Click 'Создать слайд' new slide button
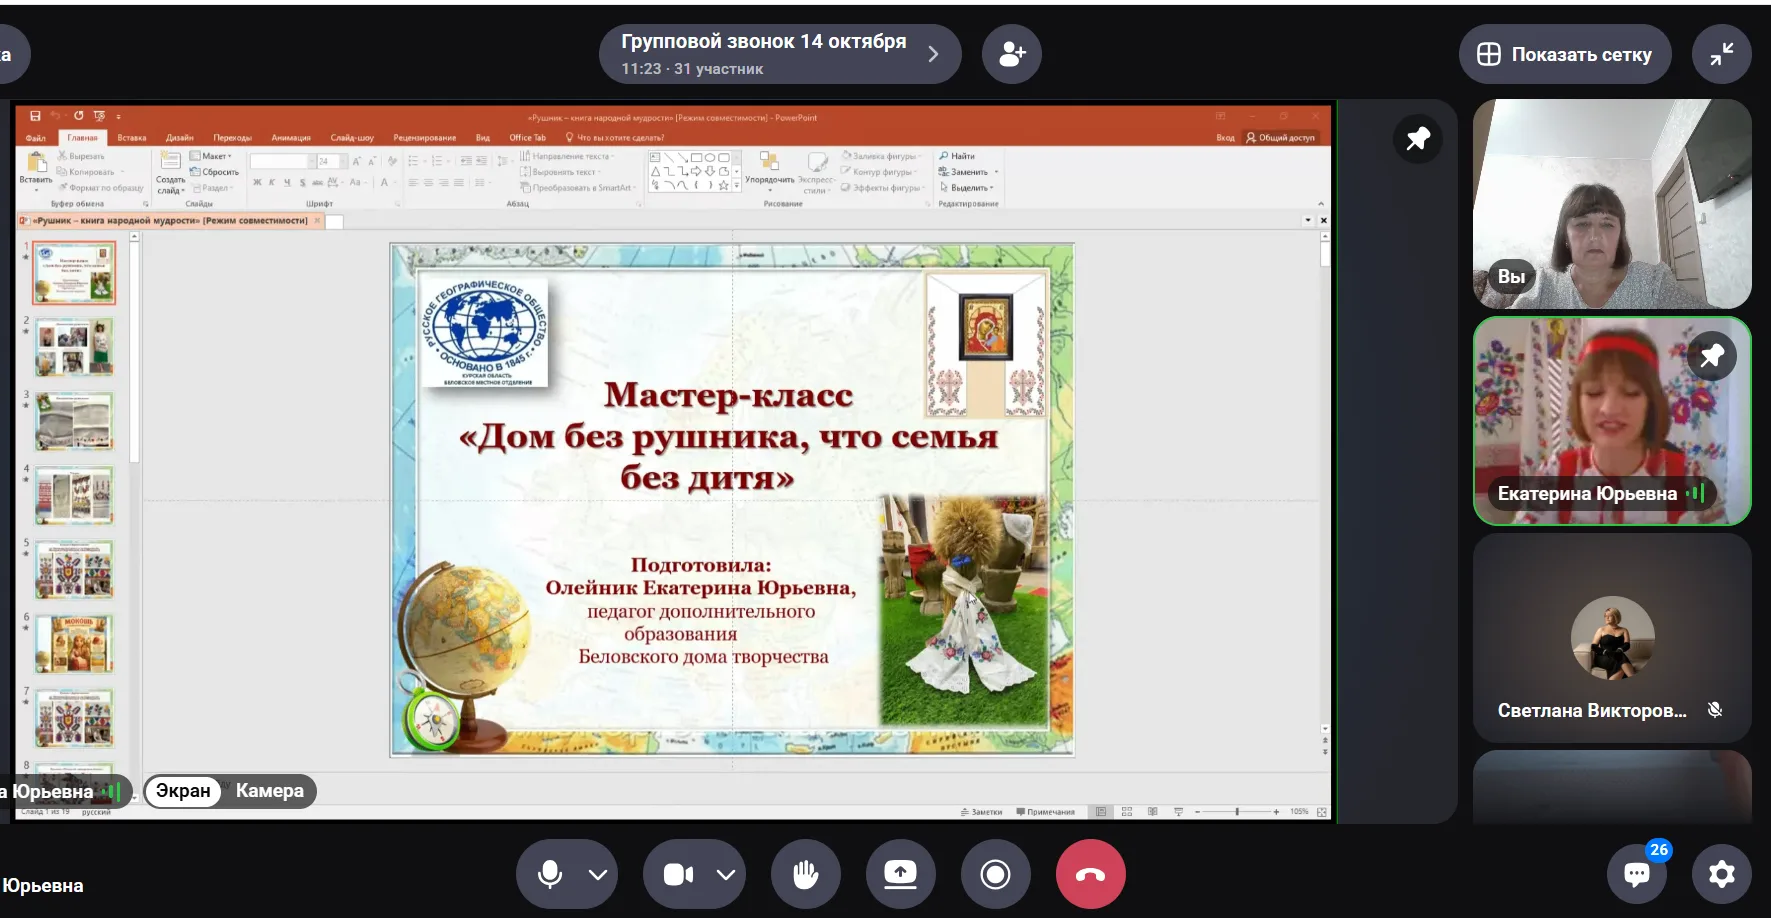Screen dimensions: 1771x918 pos(171,172)
